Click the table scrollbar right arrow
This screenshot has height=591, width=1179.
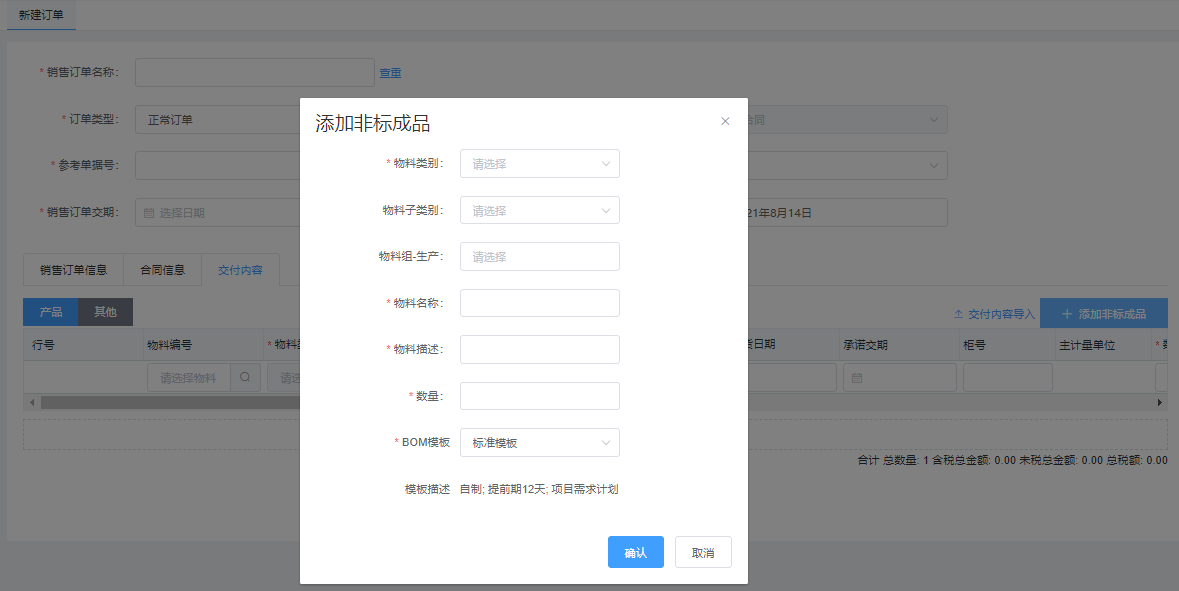(x=1159, y=403)
